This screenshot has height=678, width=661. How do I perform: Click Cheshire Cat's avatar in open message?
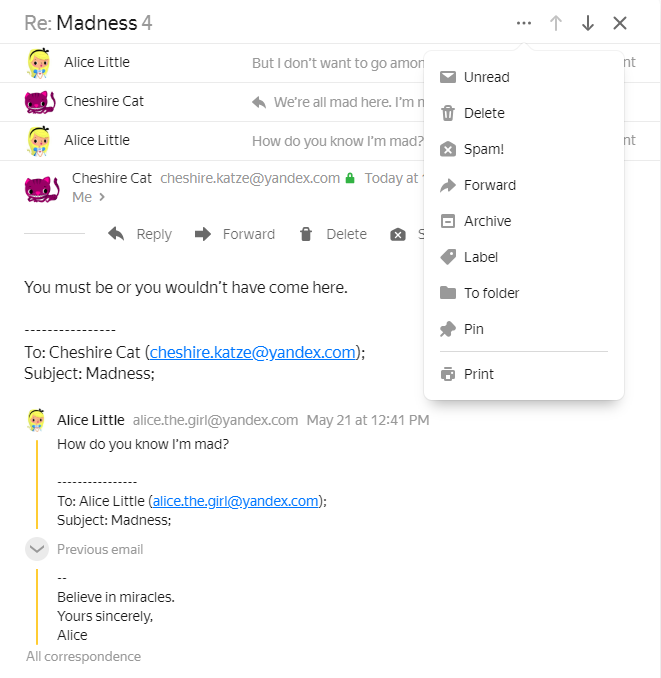[x=40, y=187]
